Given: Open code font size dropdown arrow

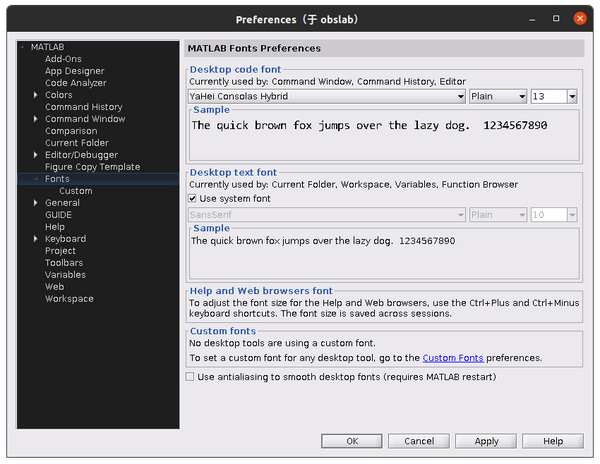Looking at the screenshot, I should (x=572, y=96).
